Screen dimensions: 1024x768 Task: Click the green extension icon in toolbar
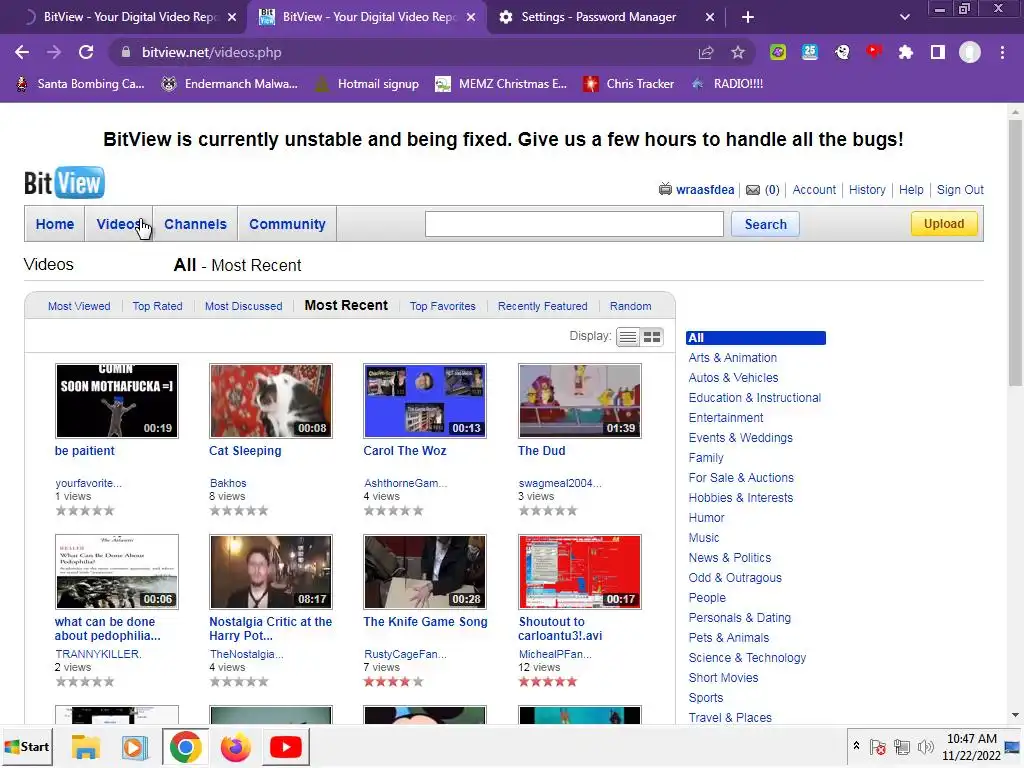click(x=778, y=52)
